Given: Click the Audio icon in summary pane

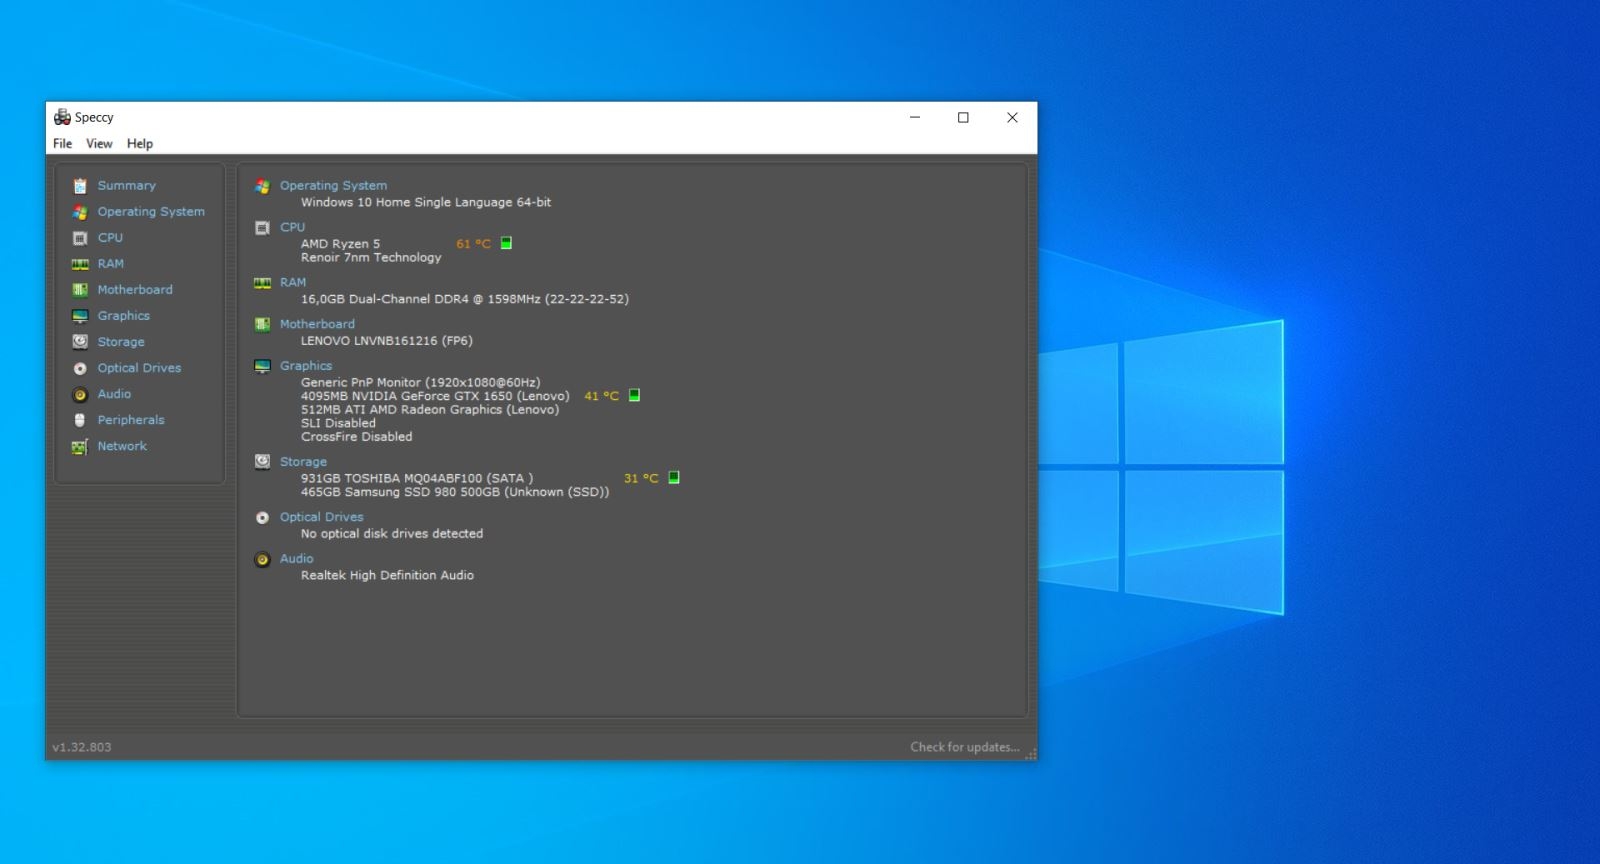Looking at the screenshot, I should click(262, 559).
